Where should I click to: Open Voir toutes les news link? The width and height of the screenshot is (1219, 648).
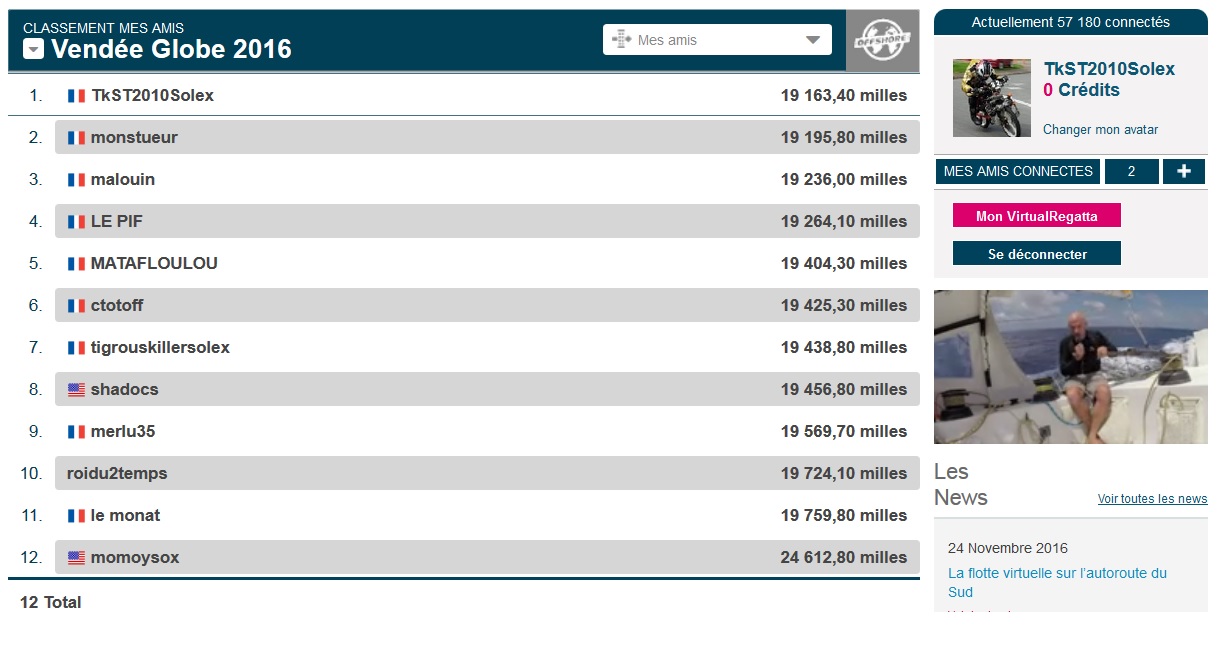point(1152,499)
